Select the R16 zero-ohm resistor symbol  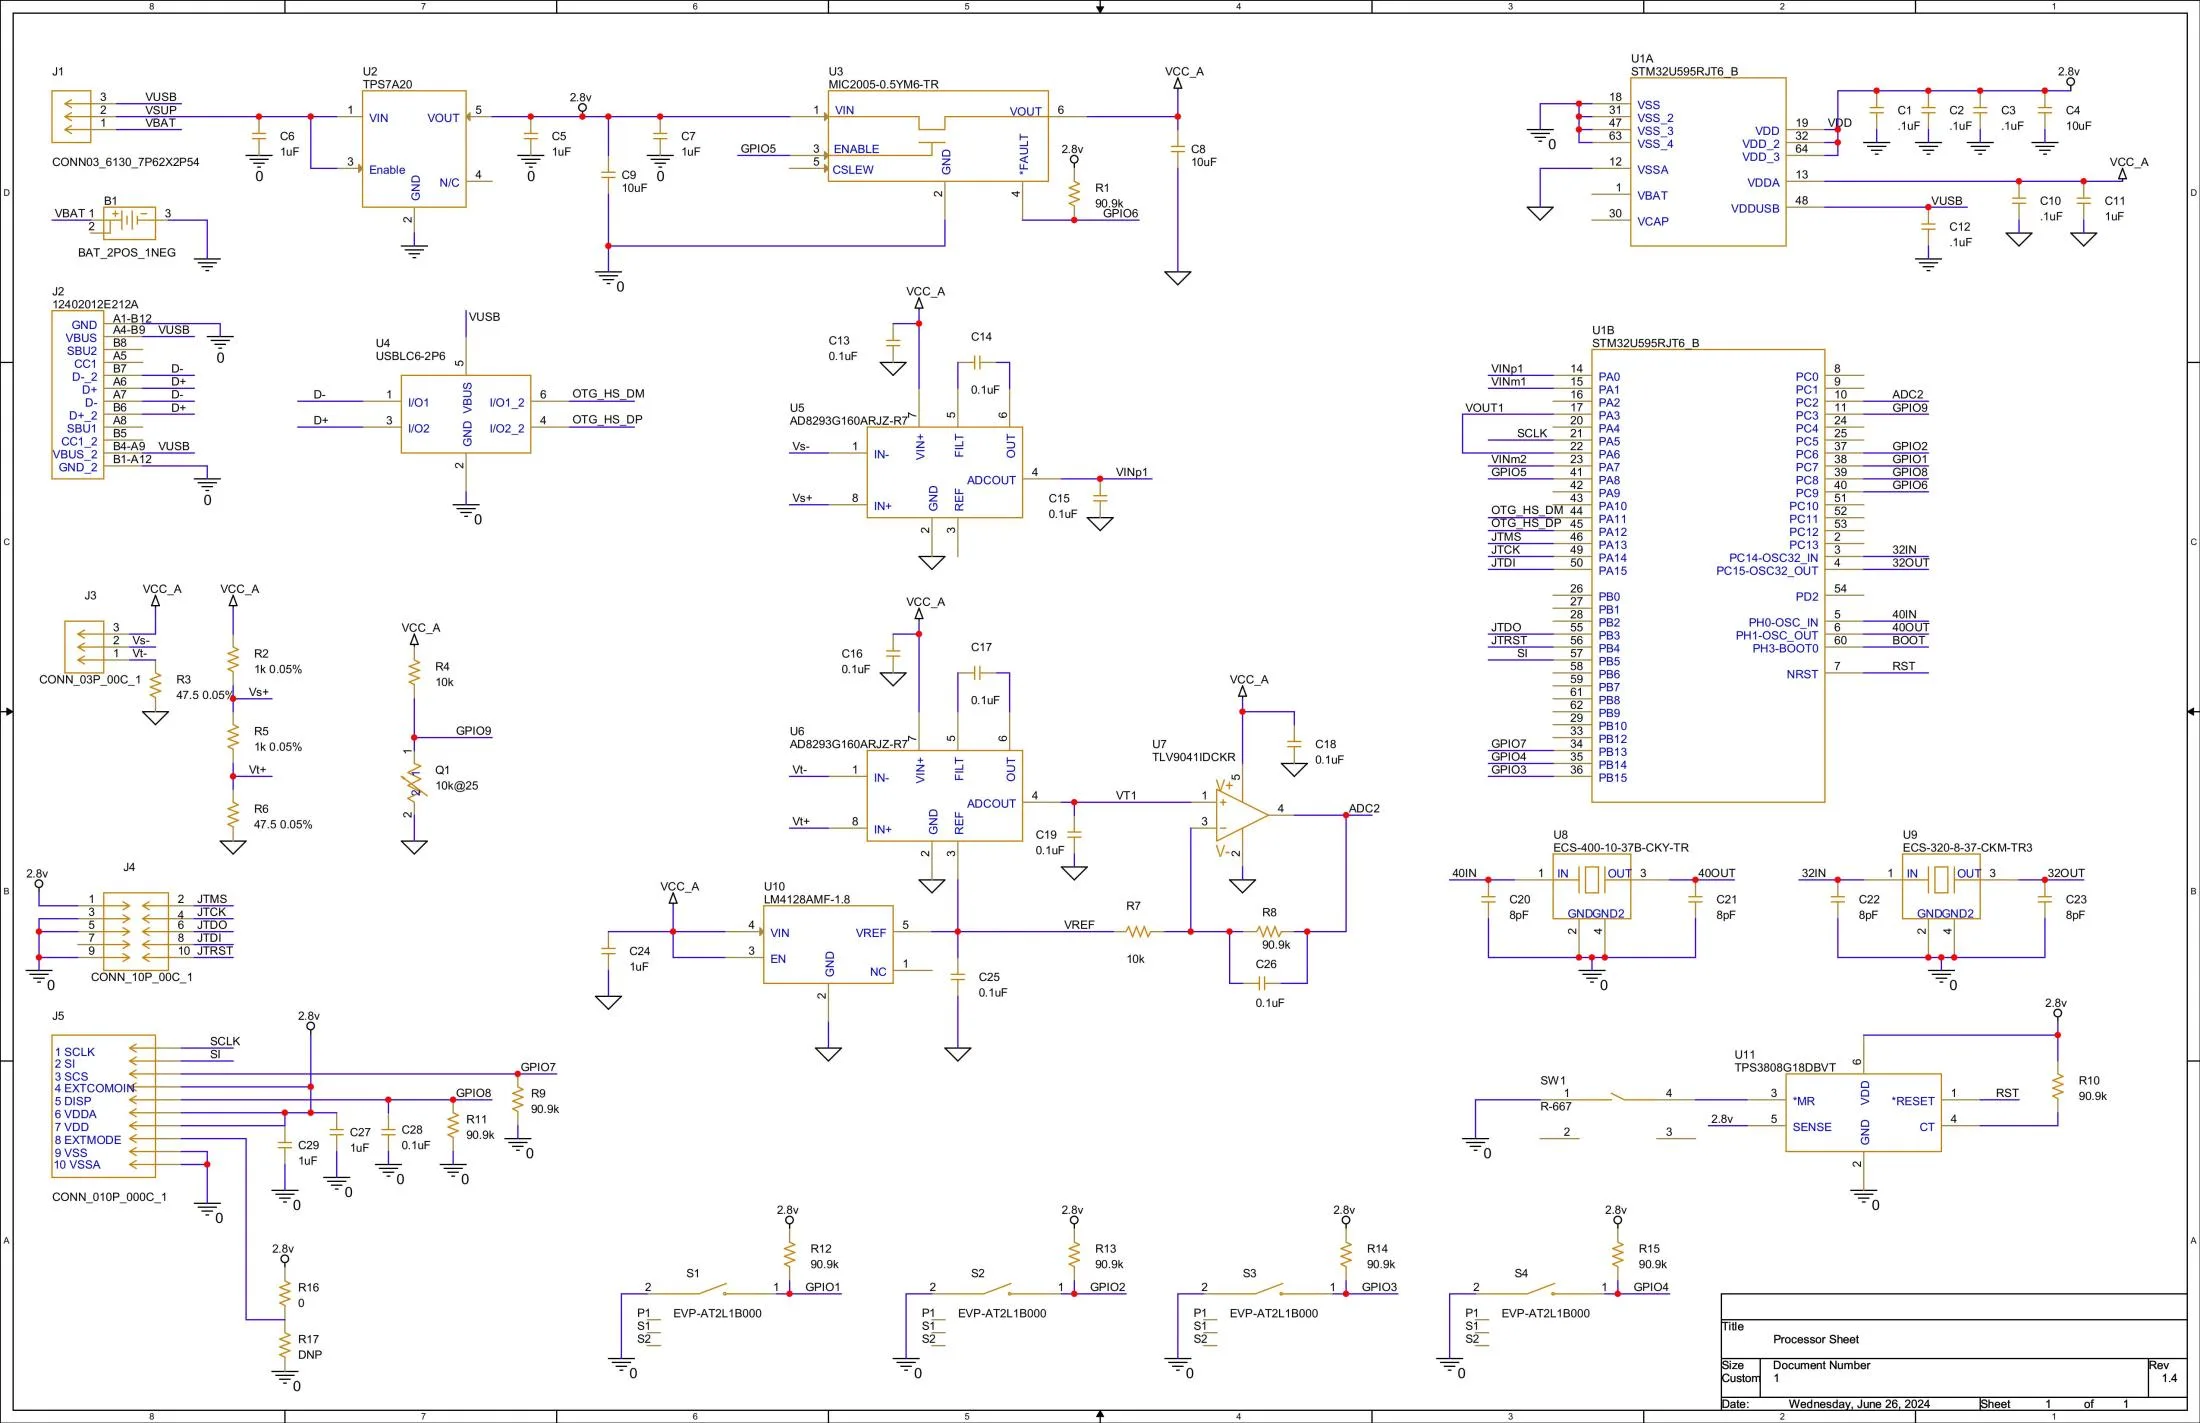pyautogui.click(x=284, y=1295)
